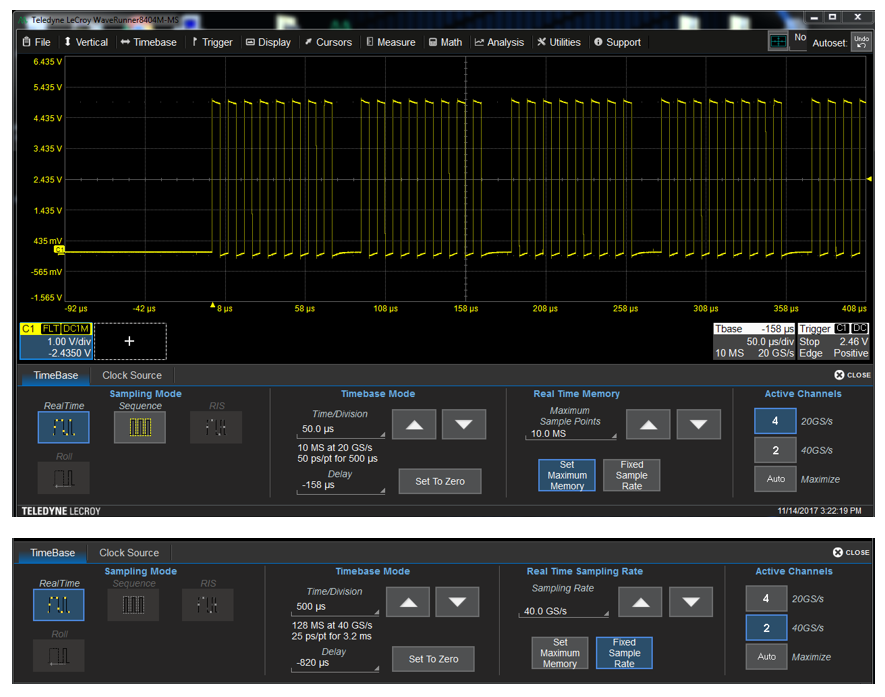885x697 pixels.
Task: Select 2 active channels at 40GS/s
Action: [x=774, y=450]
